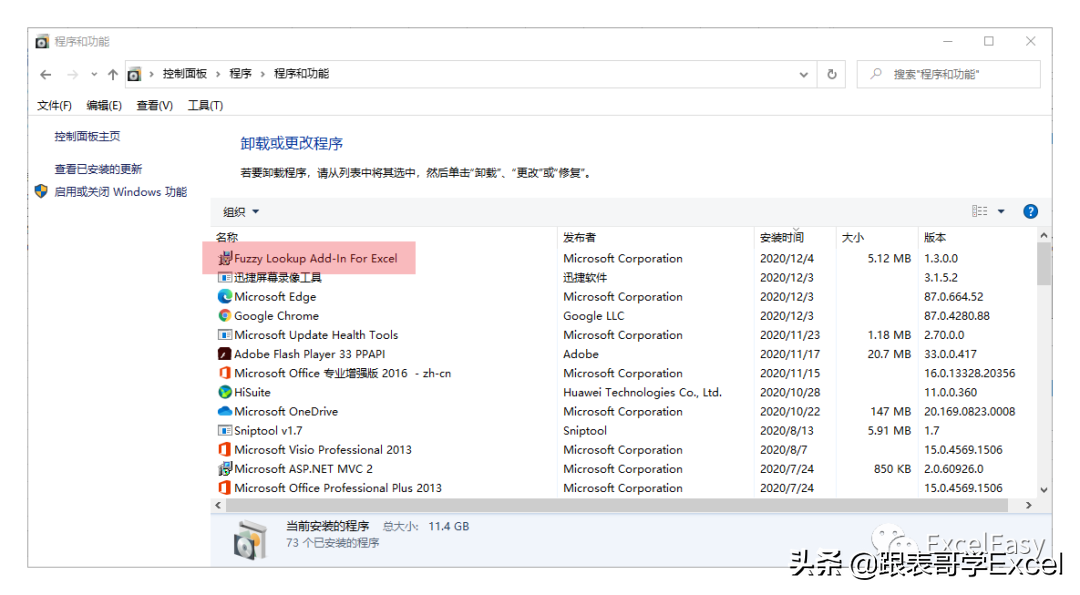The height and width of the screenshot is (595, 1080).
Task: Click the horizontal scrollbar thumb
Action: coord(616,505)
